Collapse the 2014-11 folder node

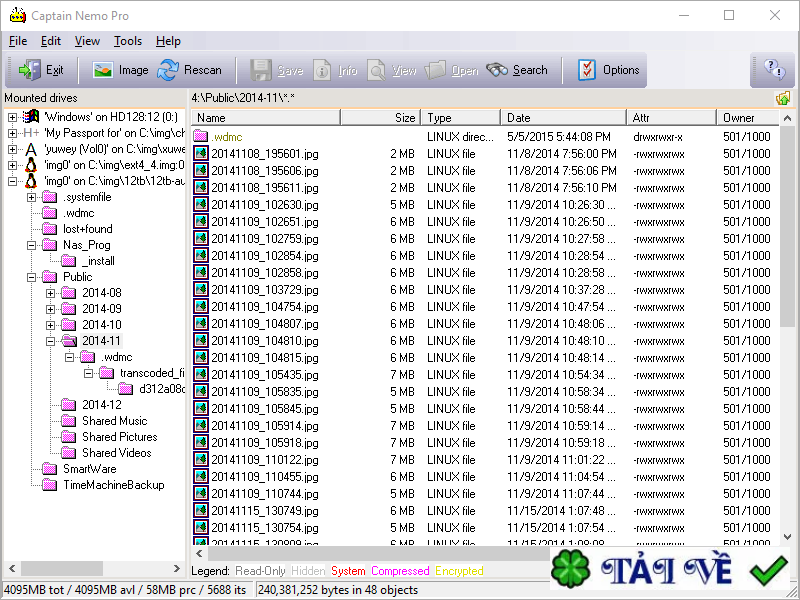51,341
